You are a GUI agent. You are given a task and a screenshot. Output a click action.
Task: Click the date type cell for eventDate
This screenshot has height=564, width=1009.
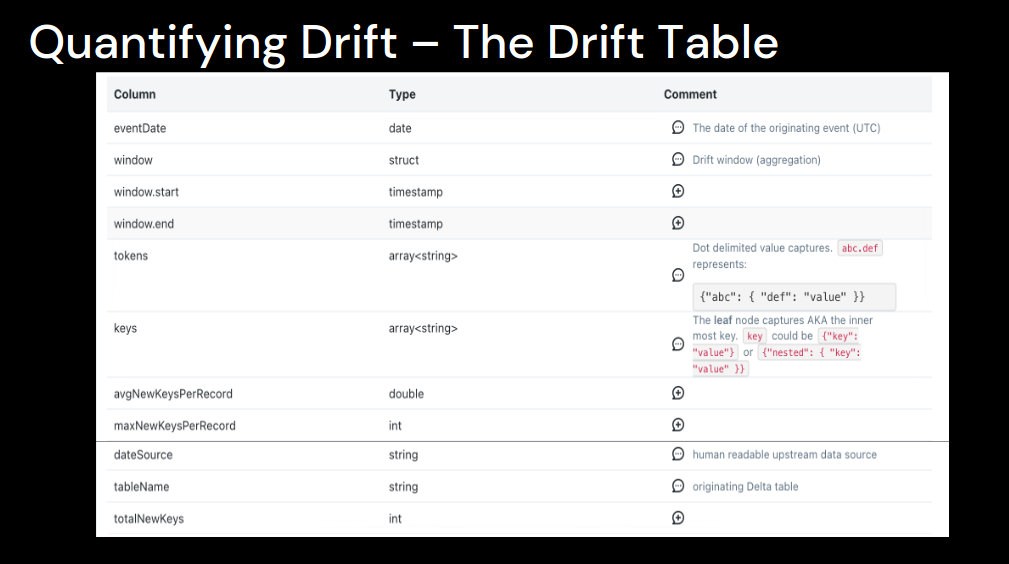400,128
